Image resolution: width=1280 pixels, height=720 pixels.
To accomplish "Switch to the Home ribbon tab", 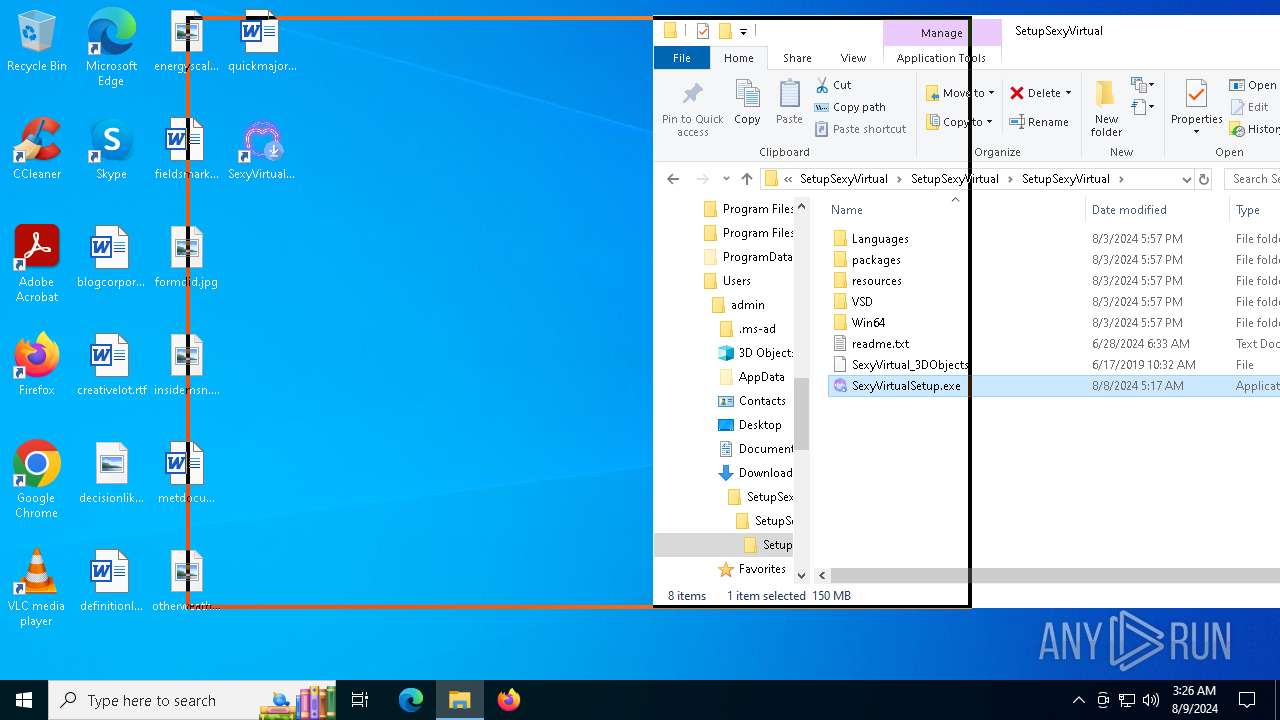I will (x=738, y=58).
